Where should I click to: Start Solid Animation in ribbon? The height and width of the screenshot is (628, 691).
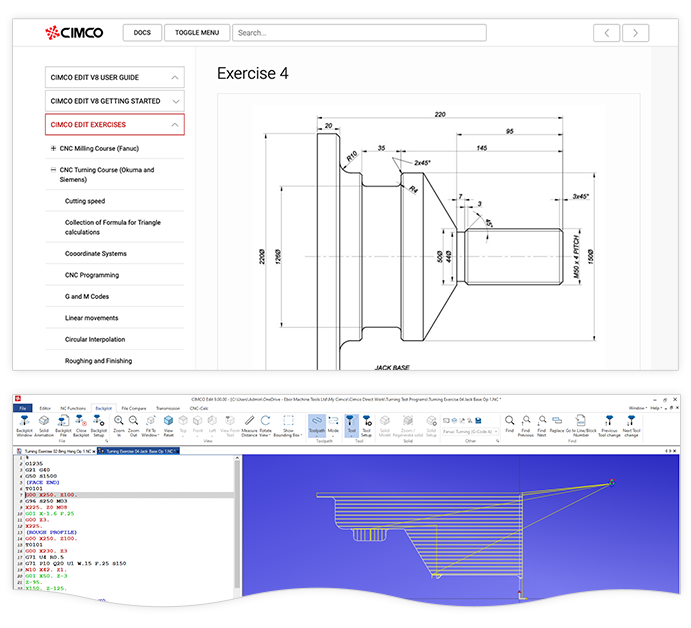tap(44, 425)
